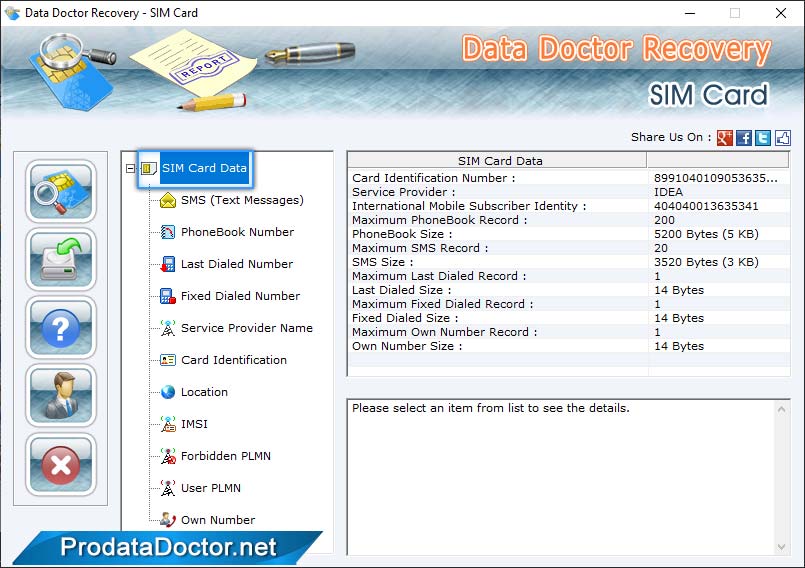Click the Own Number person icon
805x568 pixels.
click(x=168, y=520)
